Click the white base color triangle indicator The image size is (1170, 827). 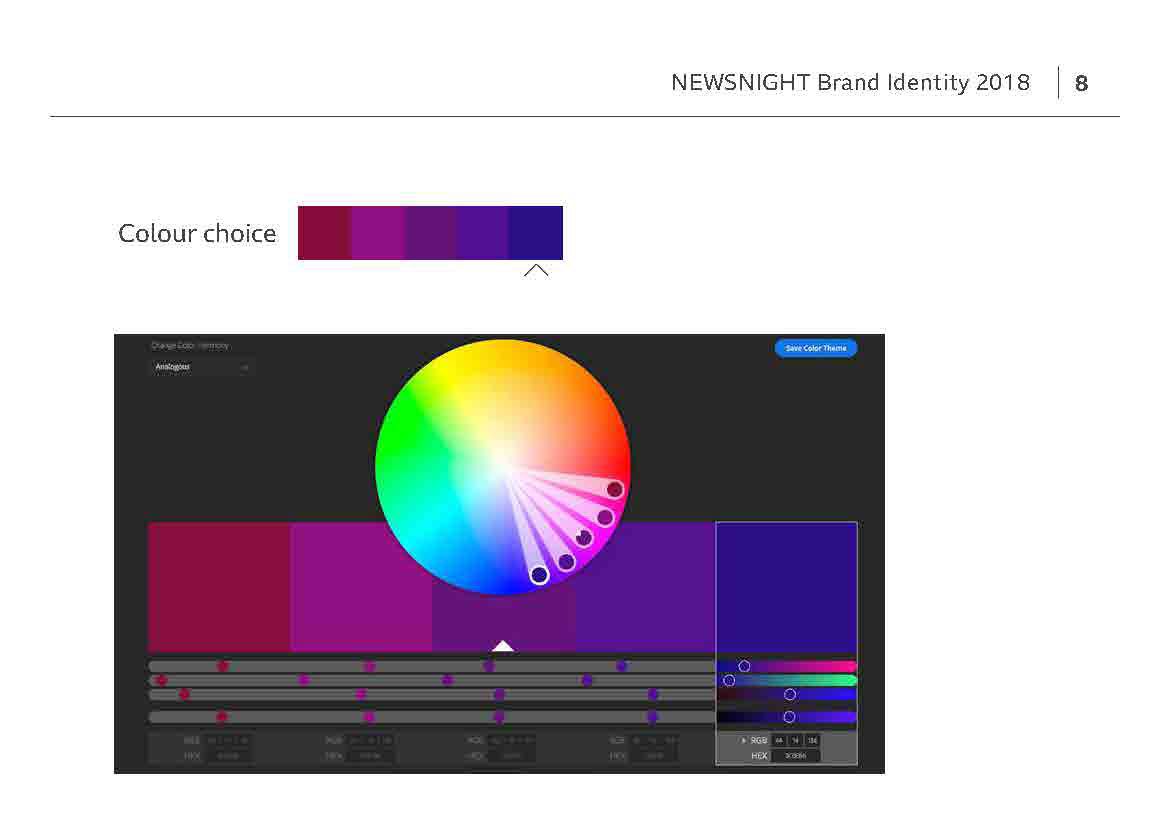coord(503,646)
